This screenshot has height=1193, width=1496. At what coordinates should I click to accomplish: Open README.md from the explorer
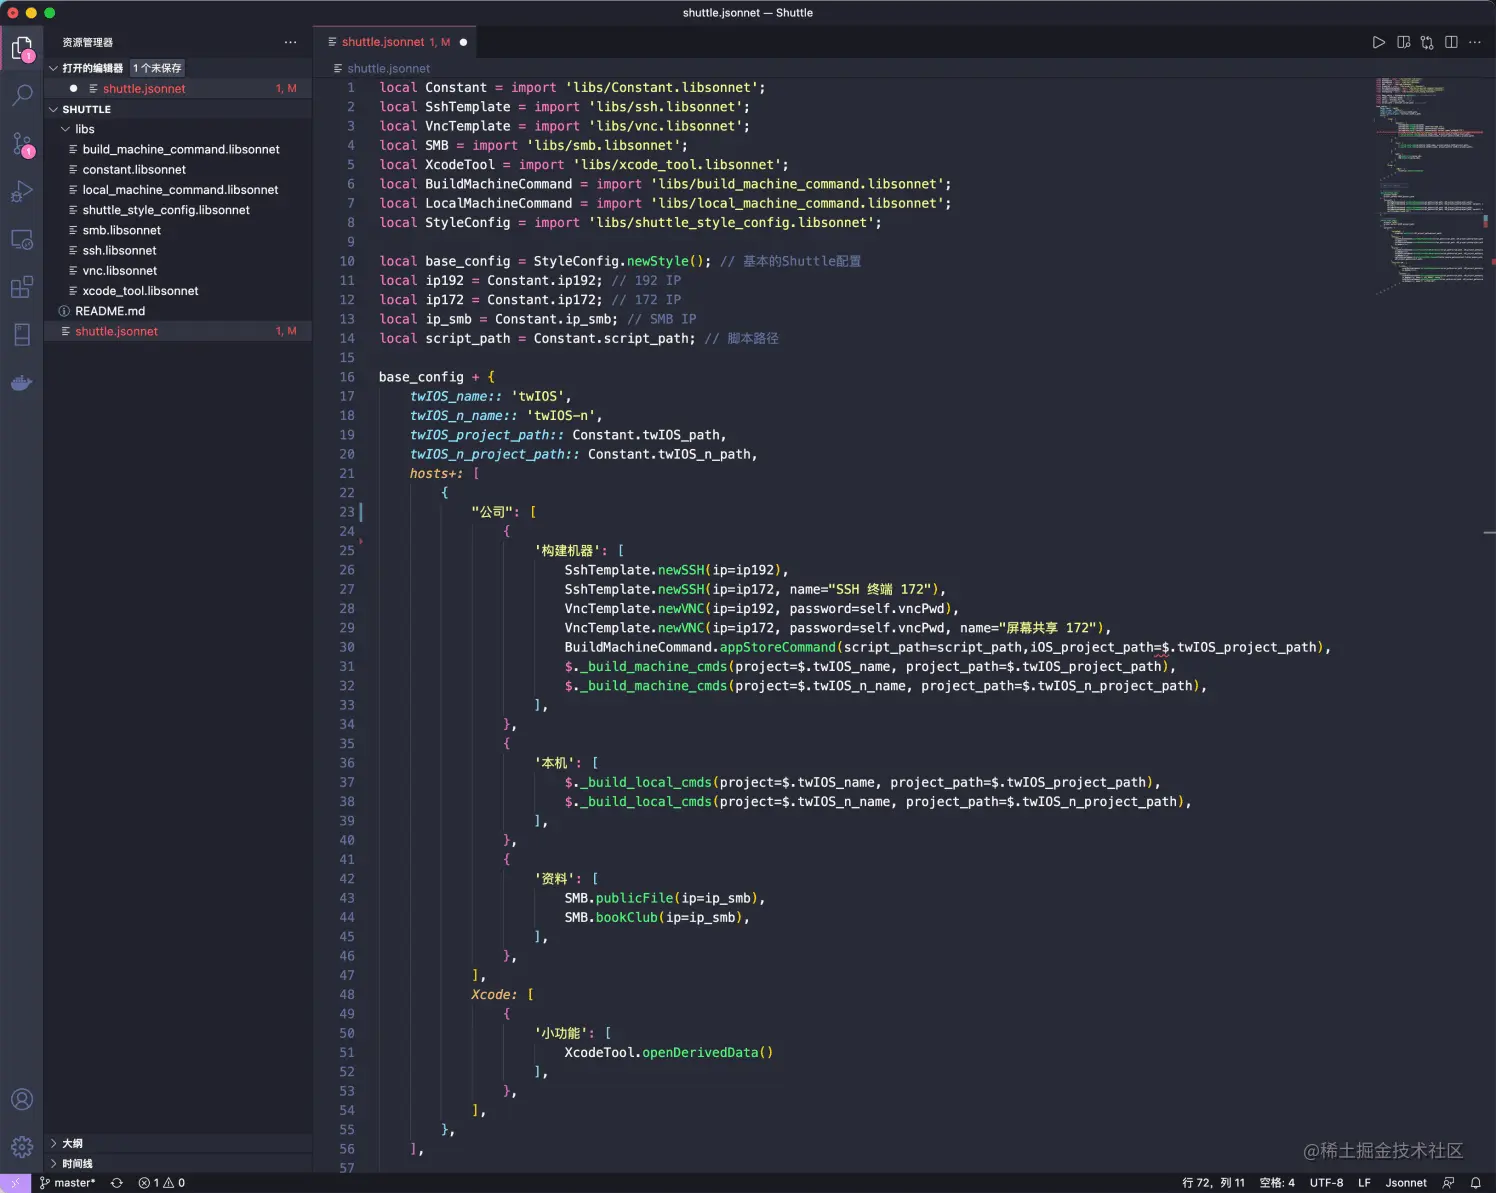pyautogui.click(x=110, y=310)
